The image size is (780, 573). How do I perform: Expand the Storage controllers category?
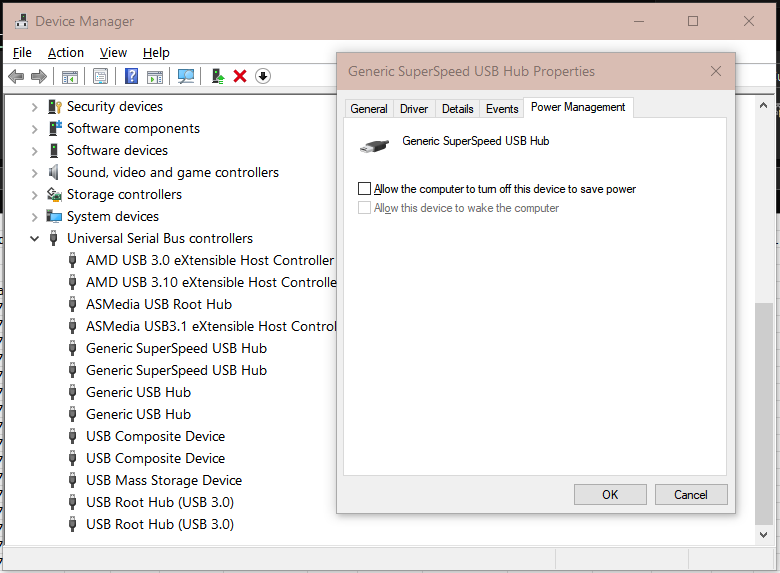tap(35, 194)
